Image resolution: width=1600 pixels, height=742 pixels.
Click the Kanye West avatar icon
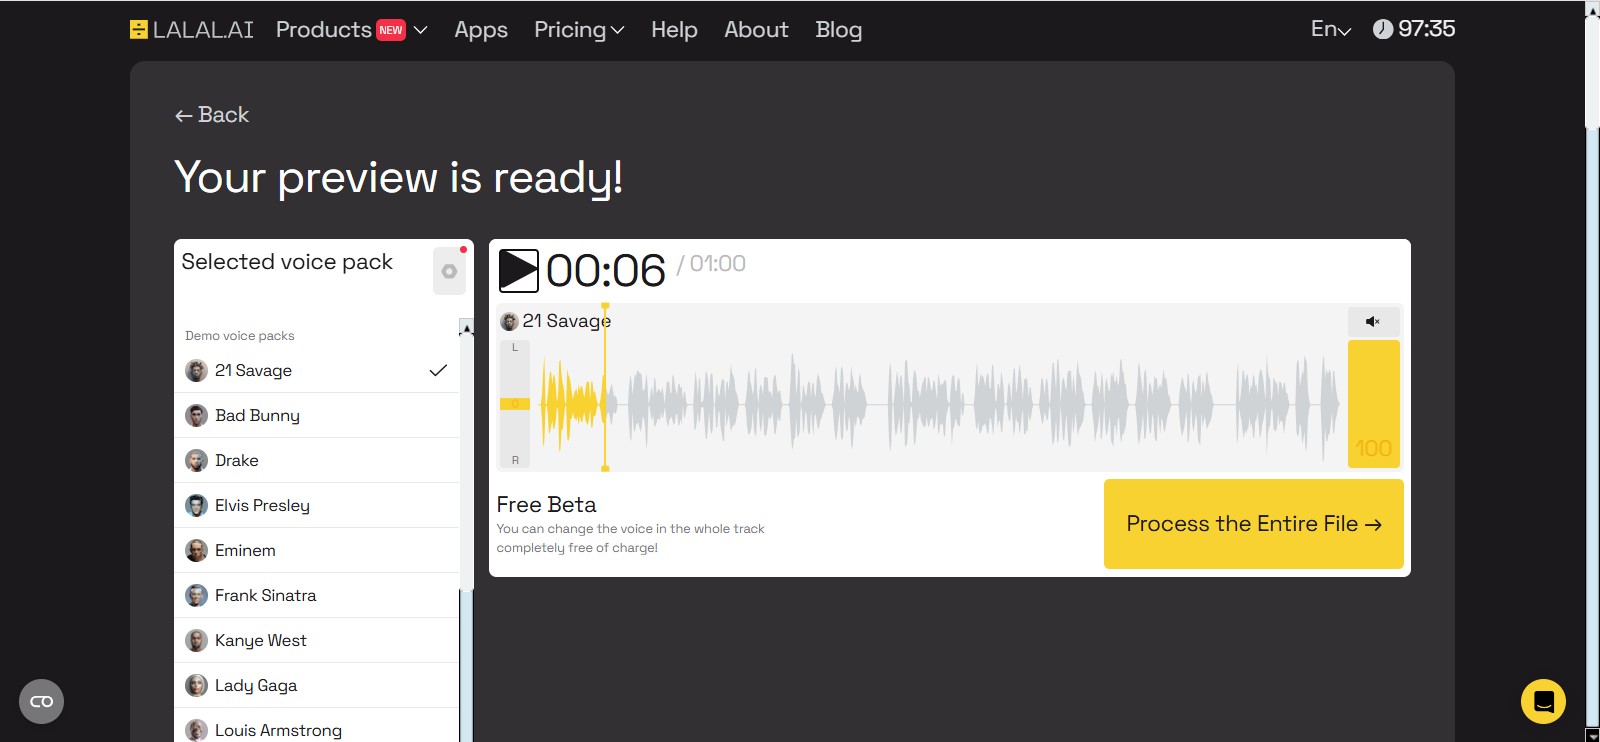(196, 640)
